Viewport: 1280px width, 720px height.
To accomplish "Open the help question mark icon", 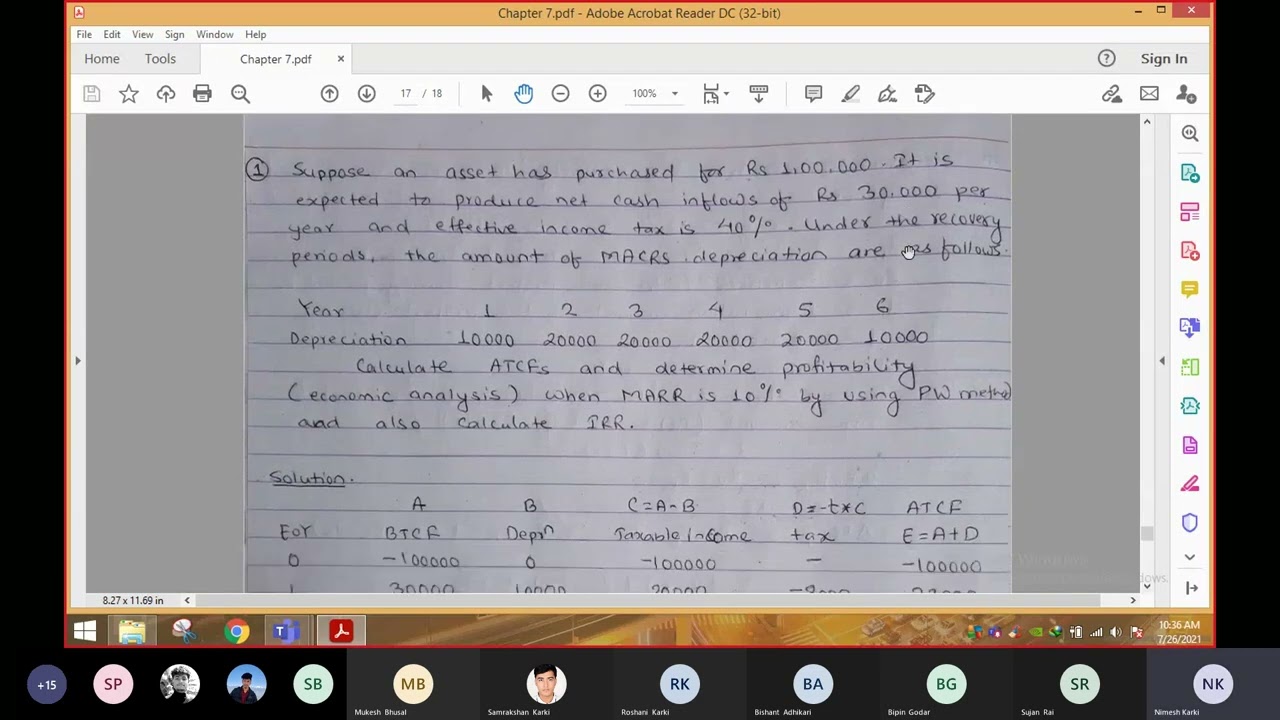I will coord(1106,59).
